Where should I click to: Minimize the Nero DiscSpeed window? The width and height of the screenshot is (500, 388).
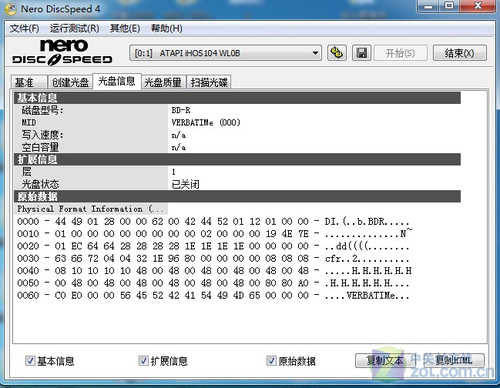point(429,6)
